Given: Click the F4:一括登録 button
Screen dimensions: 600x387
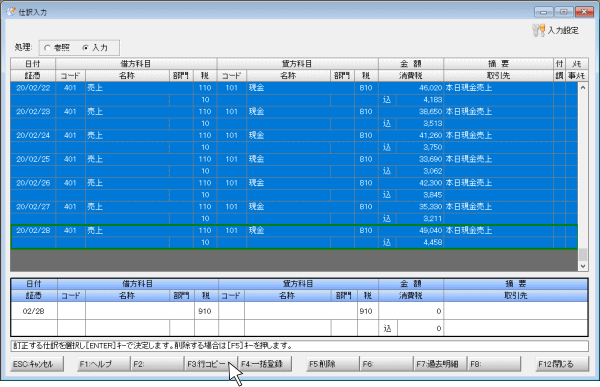Looking at the screenshot, I should 265,364.
